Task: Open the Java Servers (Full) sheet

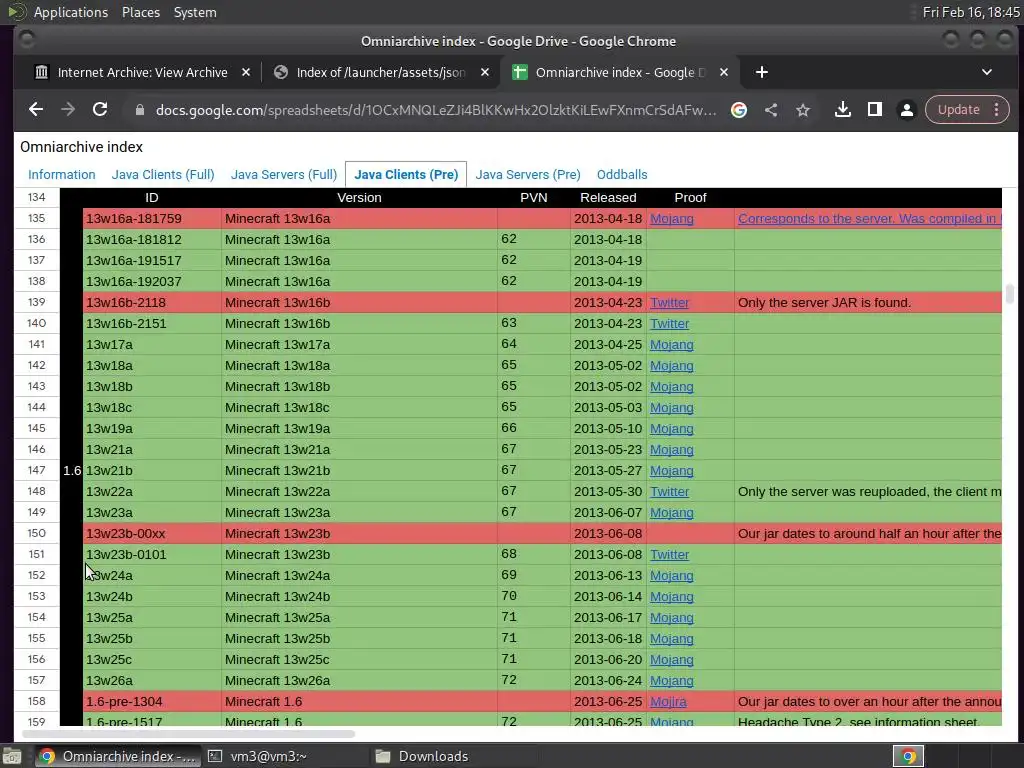Action: coord(283,174)
